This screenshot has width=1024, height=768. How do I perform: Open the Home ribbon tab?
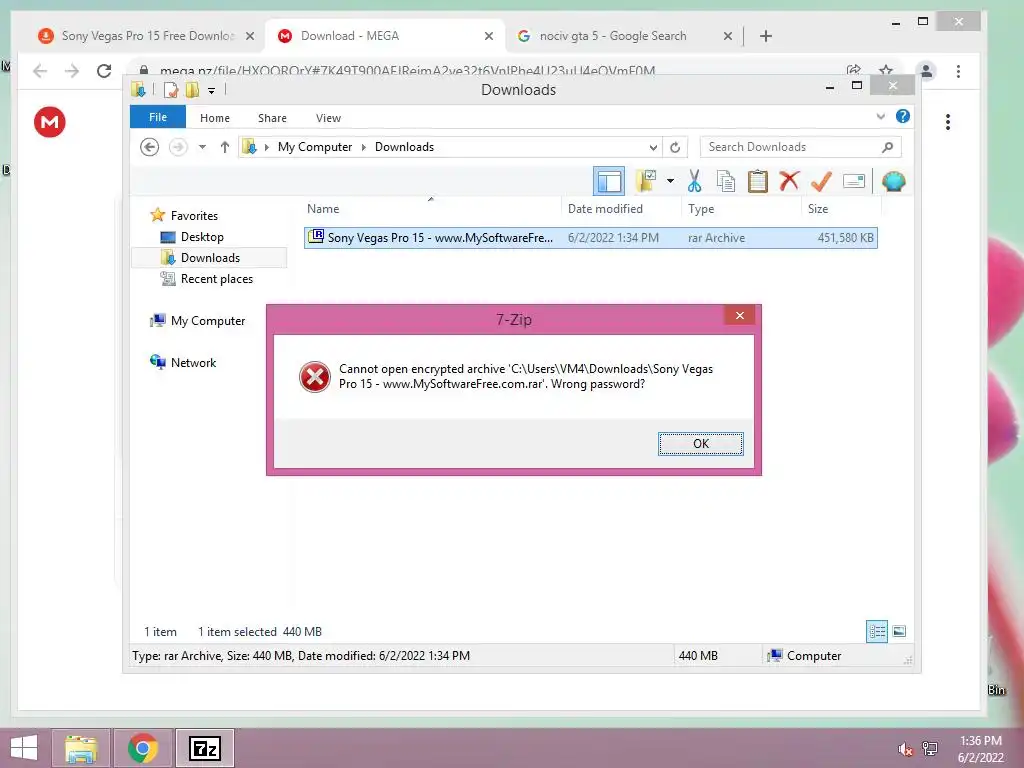pyautogui.click(x=215, y=118)
